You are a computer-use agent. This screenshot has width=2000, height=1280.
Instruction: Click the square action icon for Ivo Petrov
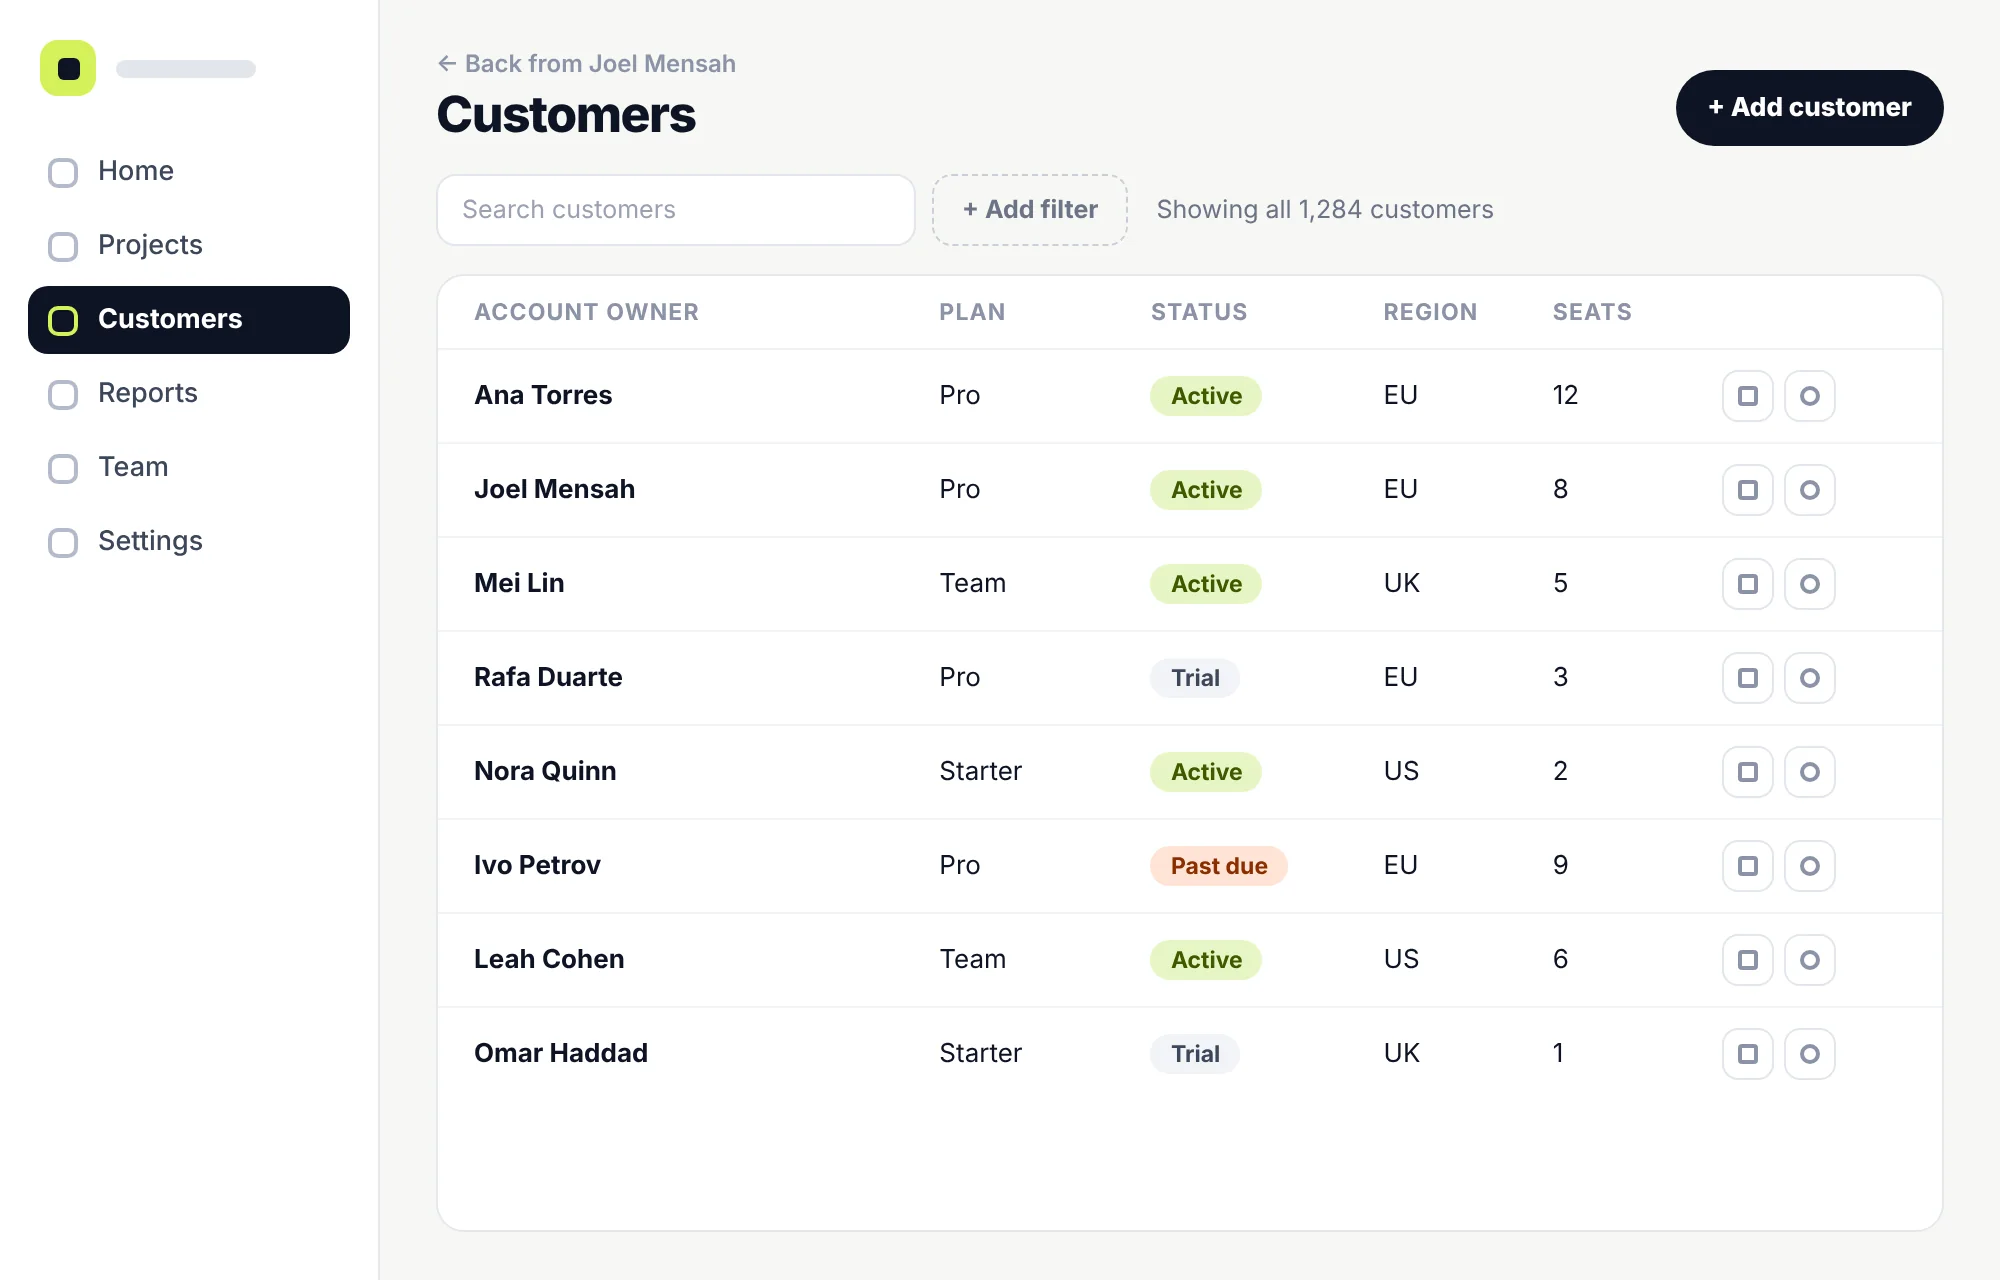pos(1747,866)
